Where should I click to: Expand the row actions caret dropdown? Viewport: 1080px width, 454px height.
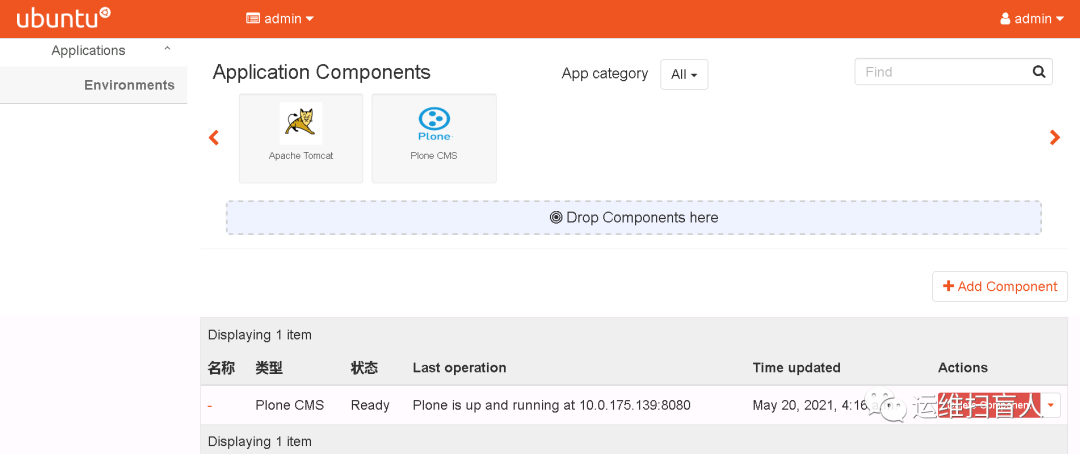(1051, 405)
